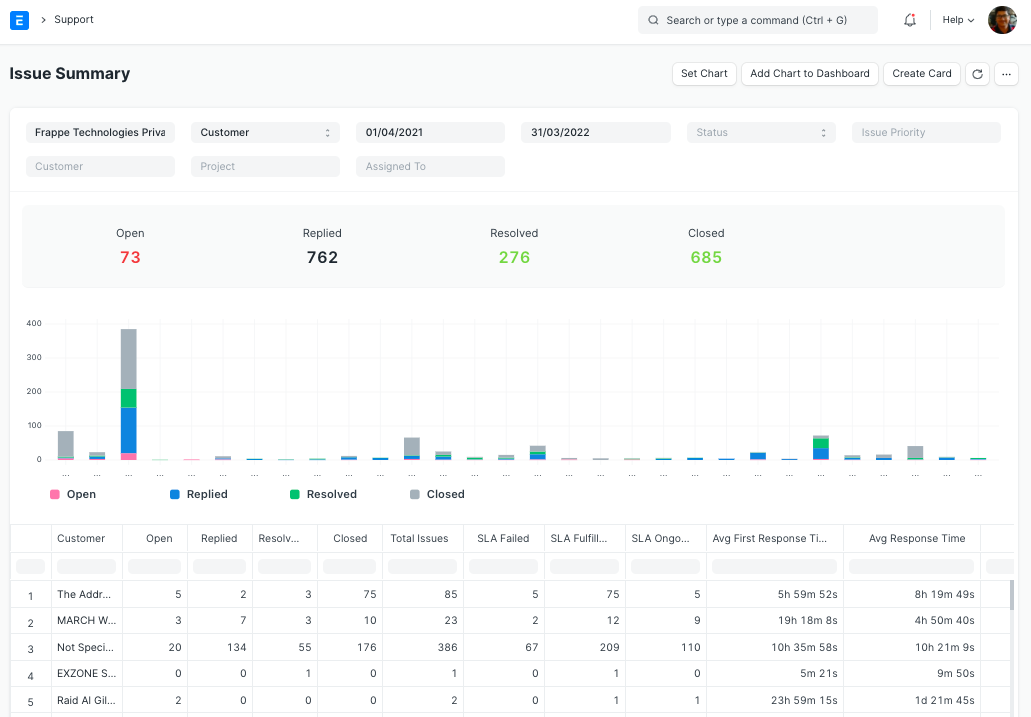The width and height of the screenshot is (1031, 717).
Task: Open the ellipsis options menu
Action: pyautogui.click(x=1006, y=74)
